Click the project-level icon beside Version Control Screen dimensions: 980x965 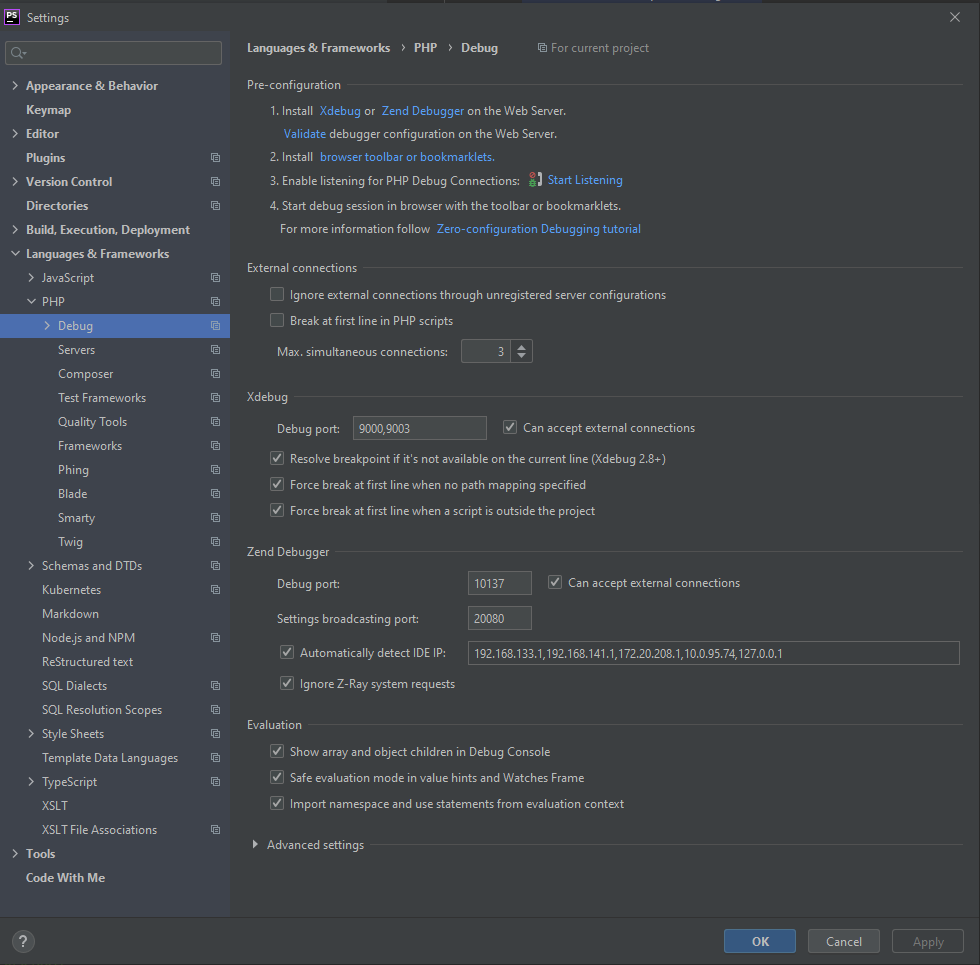[x=215, y=182]
